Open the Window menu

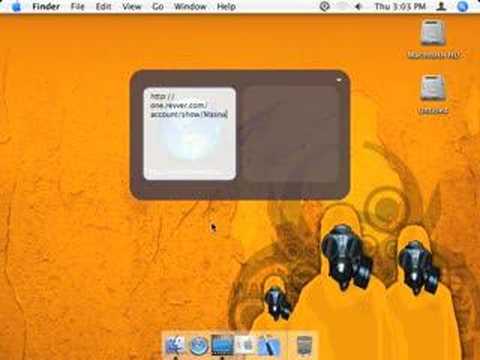click(x=190, y=6)
